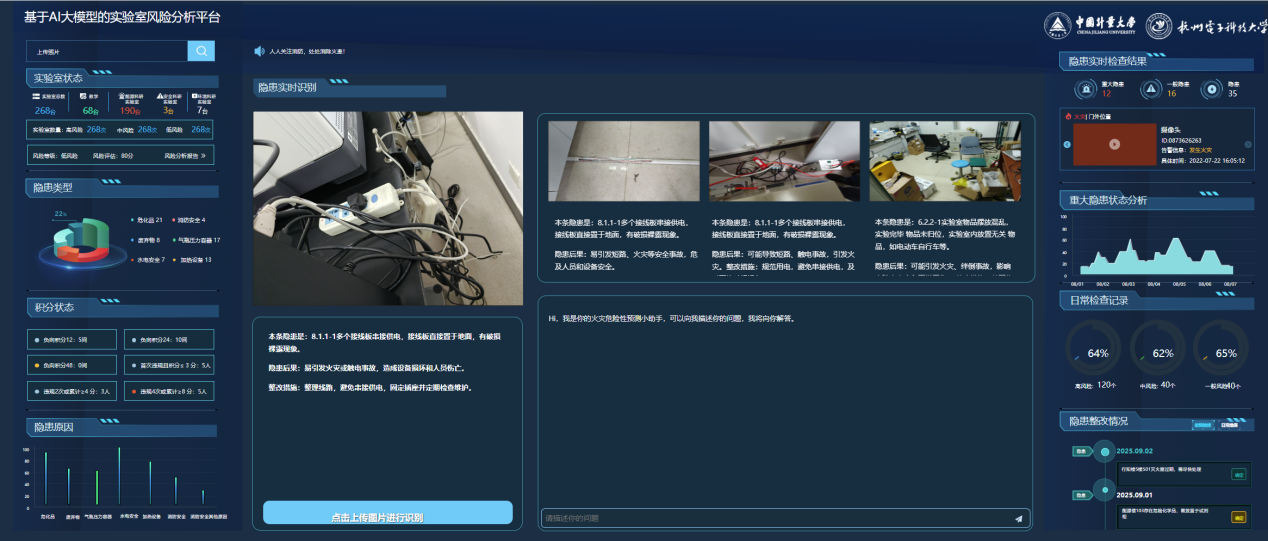Go to next camera alert with right arrow
1268x541 pixels.
click(x=1251, y=144)
